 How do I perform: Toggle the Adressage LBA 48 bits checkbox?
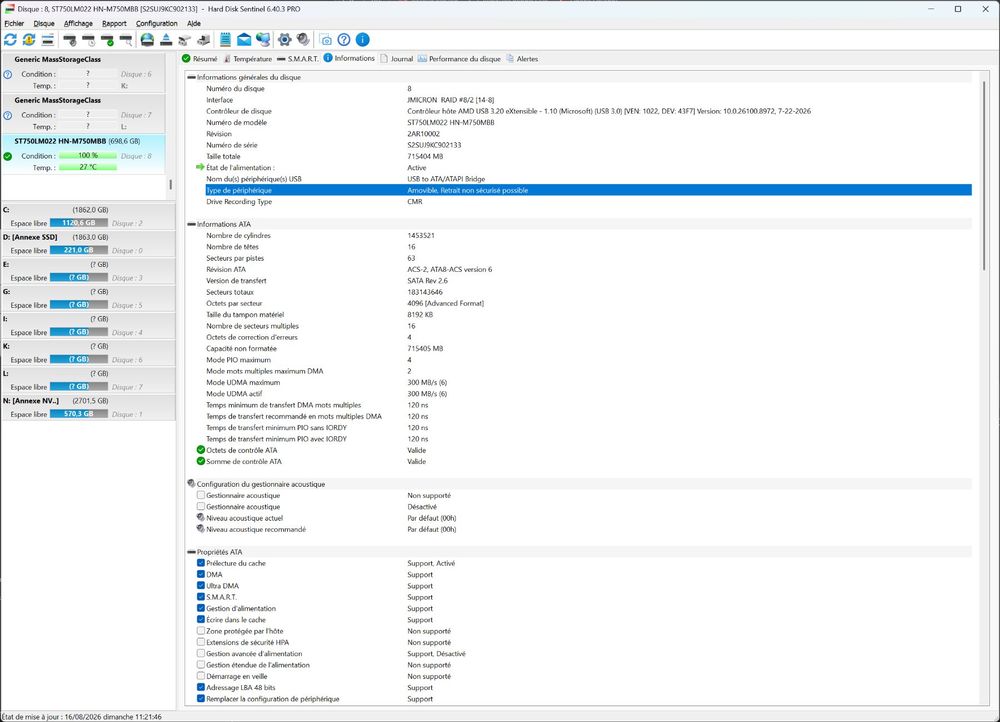[x=201, y=688]
